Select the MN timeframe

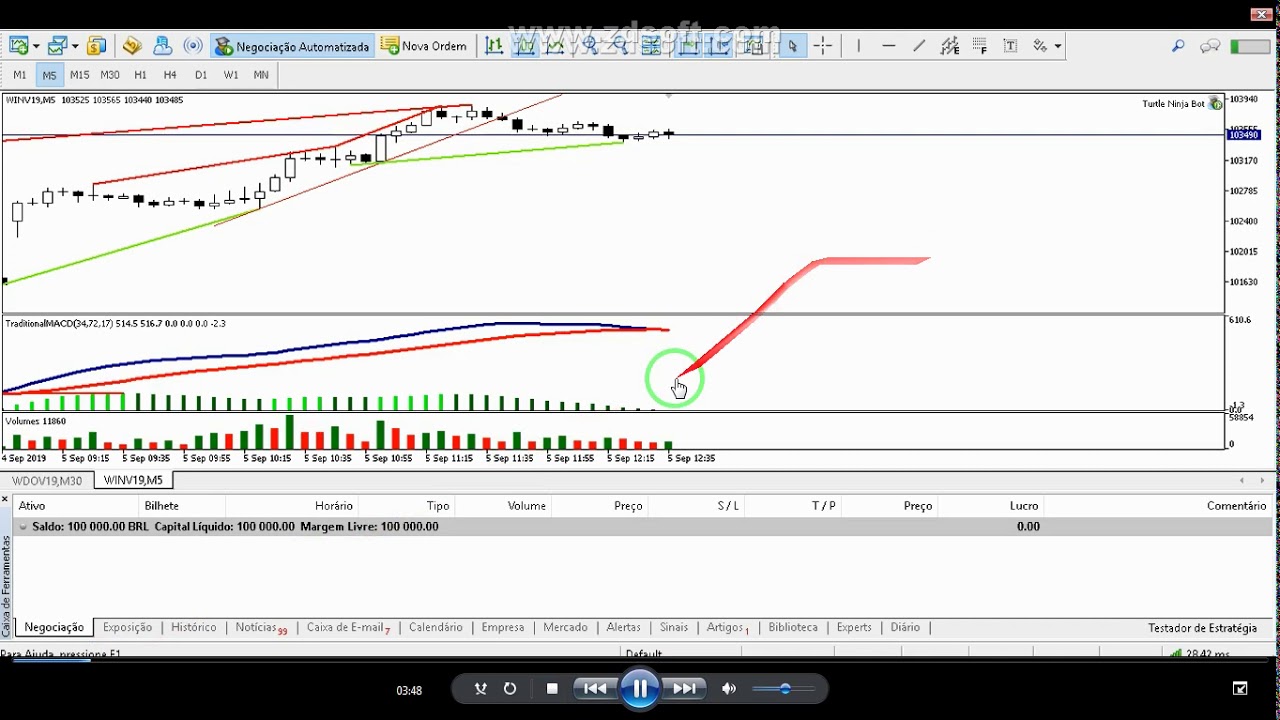coord(261,75)
